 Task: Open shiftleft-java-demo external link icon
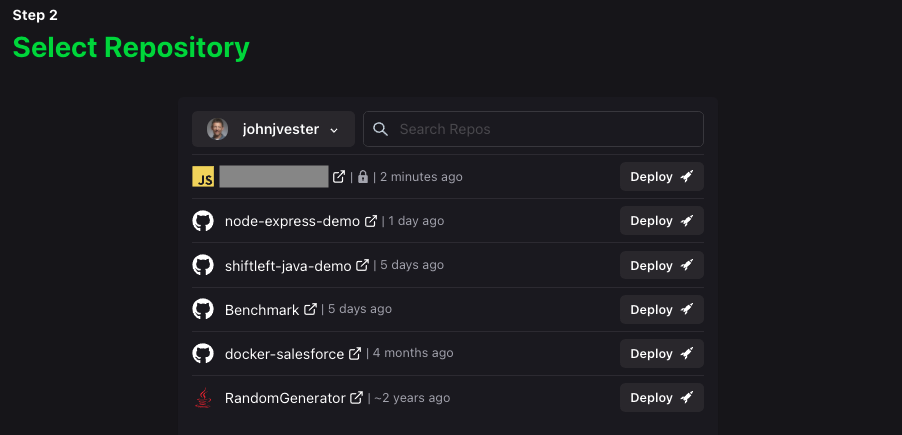tap(363, 266)
